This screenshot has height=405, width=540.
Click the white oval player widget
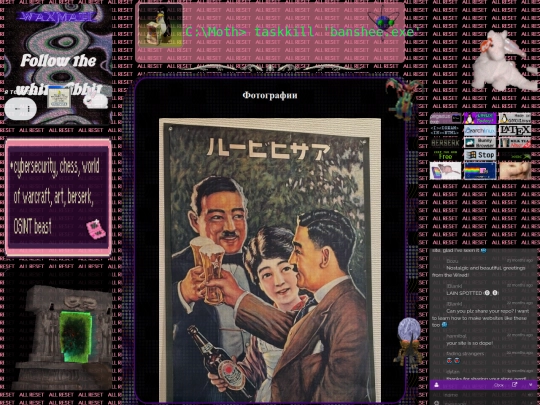(x=20, y=109)
